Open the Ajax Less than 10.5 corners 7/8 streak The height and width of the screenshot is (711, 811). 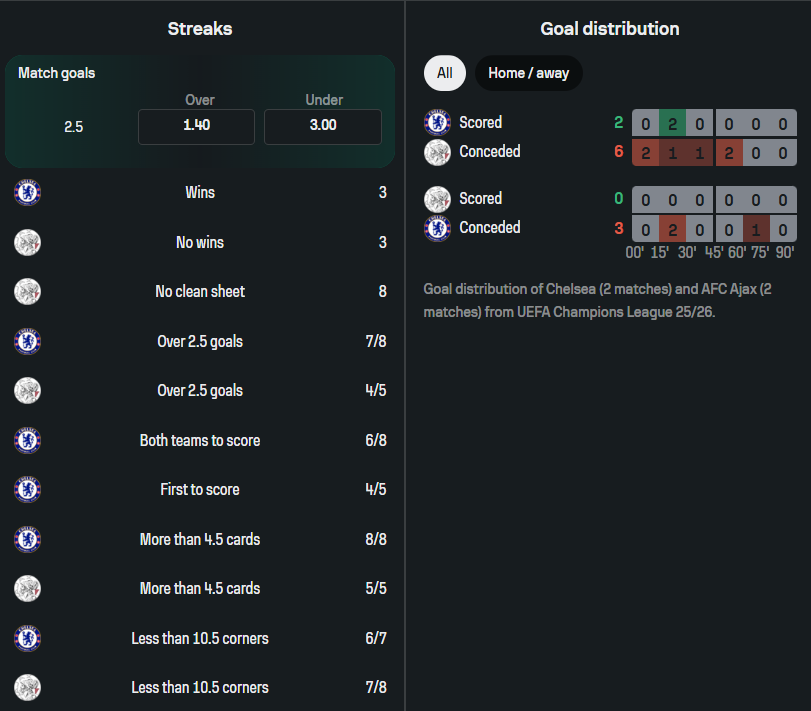coord(200,687)
